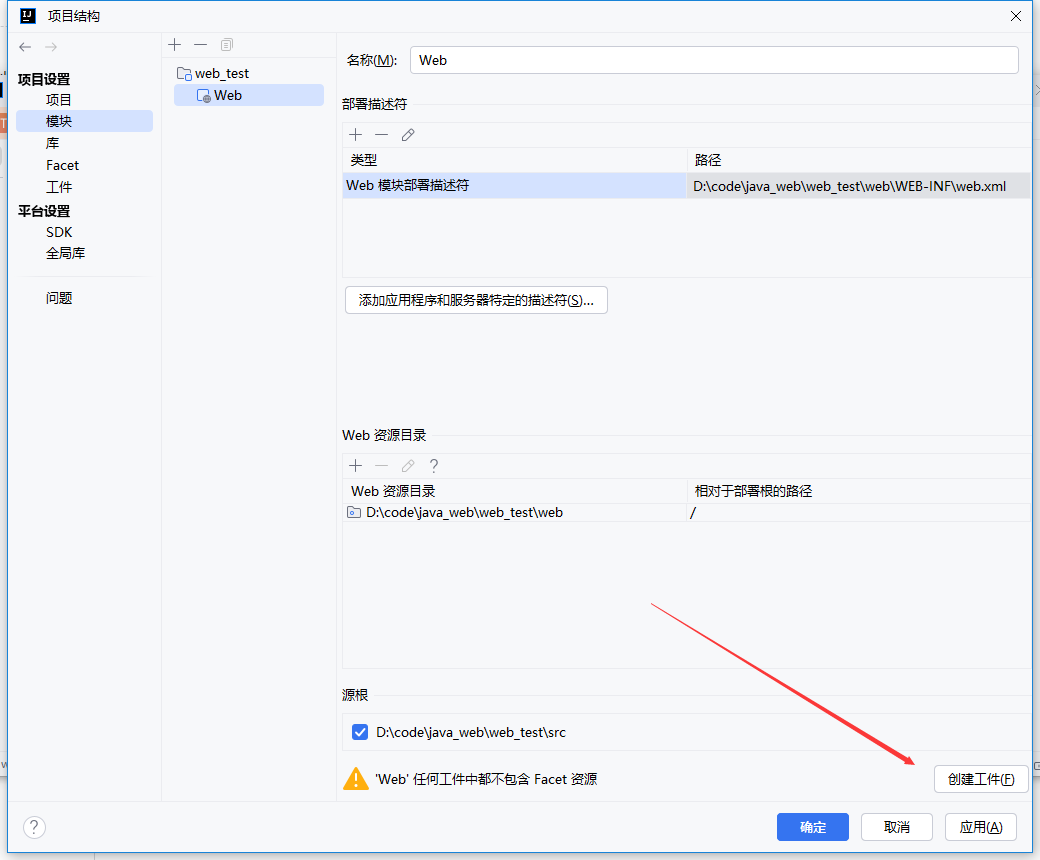The height and width of the screenshot is (860, 1040).
Task: Click the back navigation arrow
Action: point(26,47)
